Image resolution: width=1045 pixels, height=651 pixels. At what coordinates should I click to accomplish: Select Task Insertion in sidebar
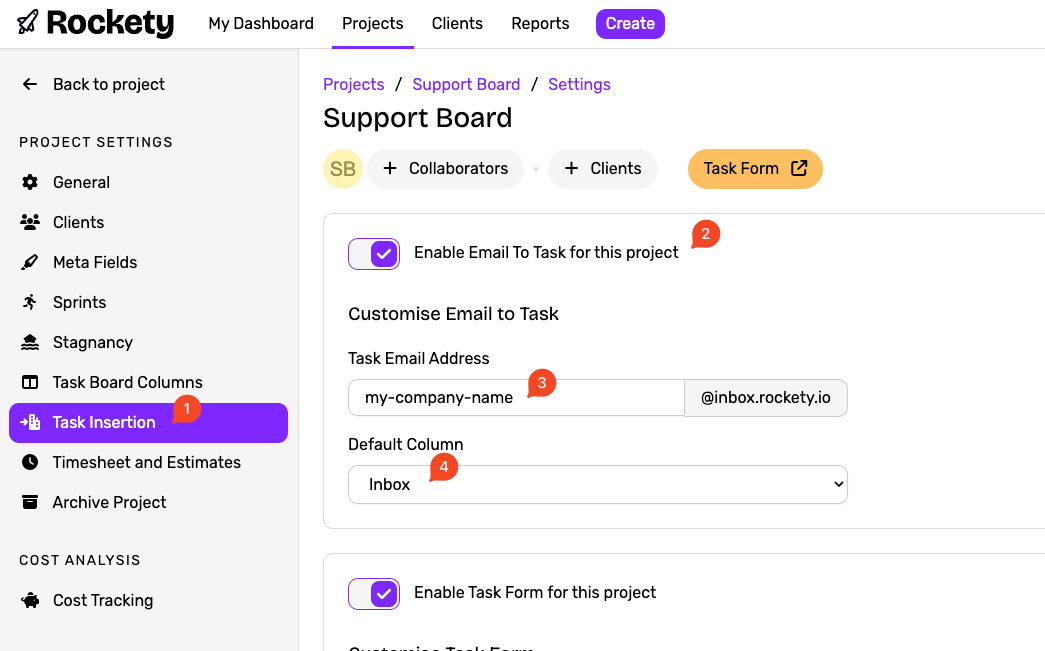click(x=148, y=422)
